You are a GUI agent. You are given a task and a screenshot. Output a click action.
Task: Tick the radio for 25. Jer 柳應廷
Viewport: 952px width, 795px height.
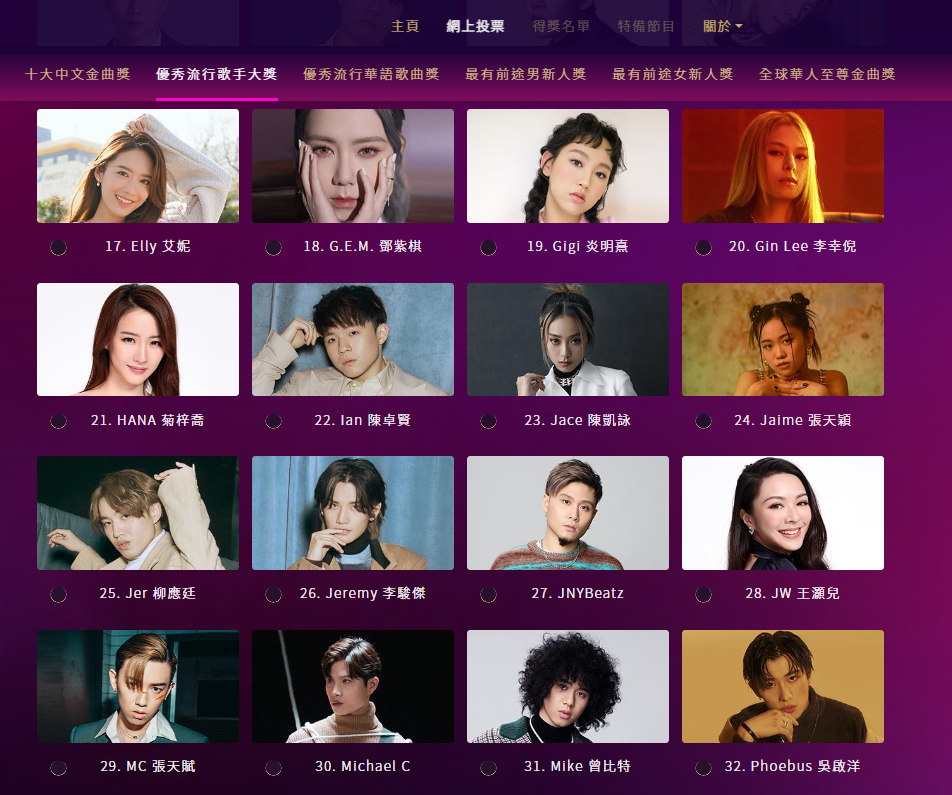(58, 595)
